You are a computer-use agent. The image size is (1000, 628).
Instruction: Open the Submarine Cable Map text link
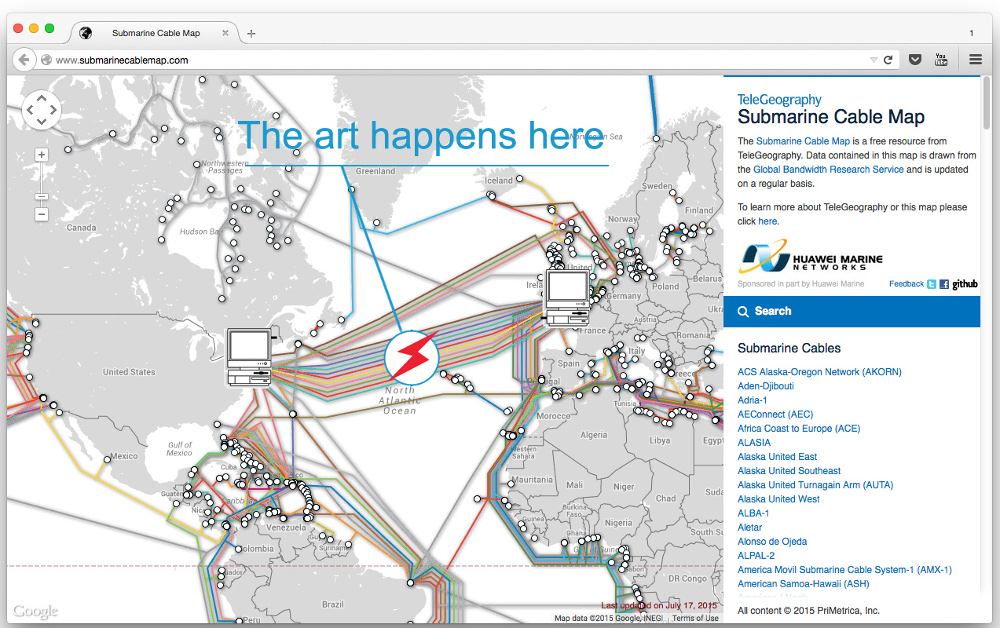[803, 142]
